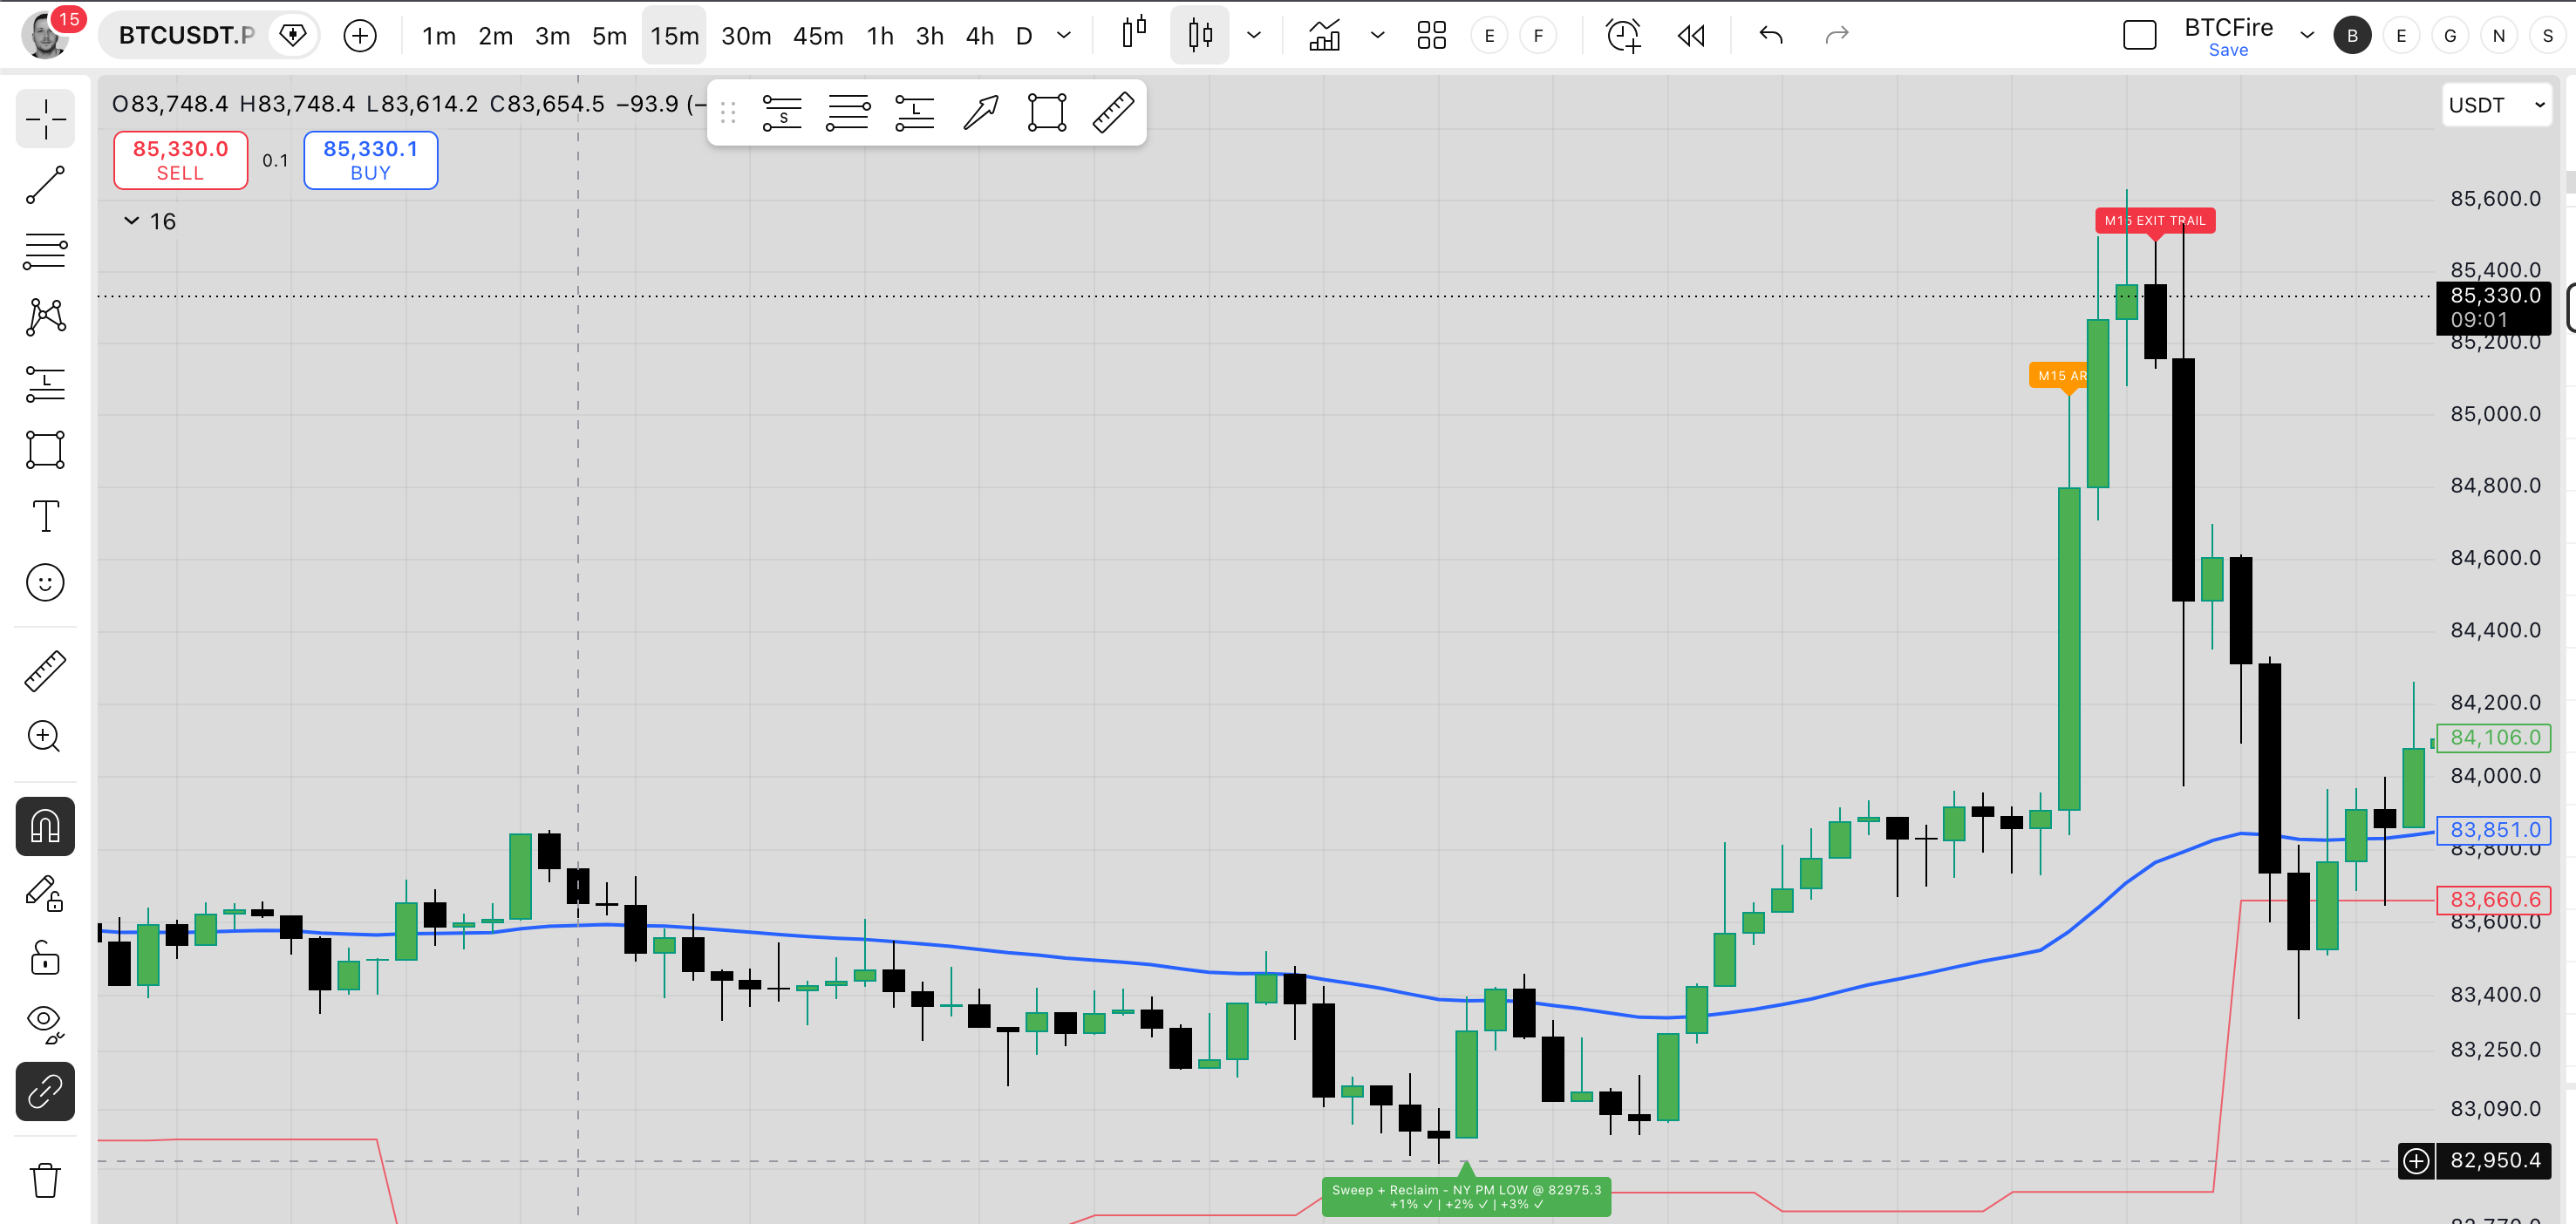
Task: Switch to the 4h timeframe
Action: 980,36
